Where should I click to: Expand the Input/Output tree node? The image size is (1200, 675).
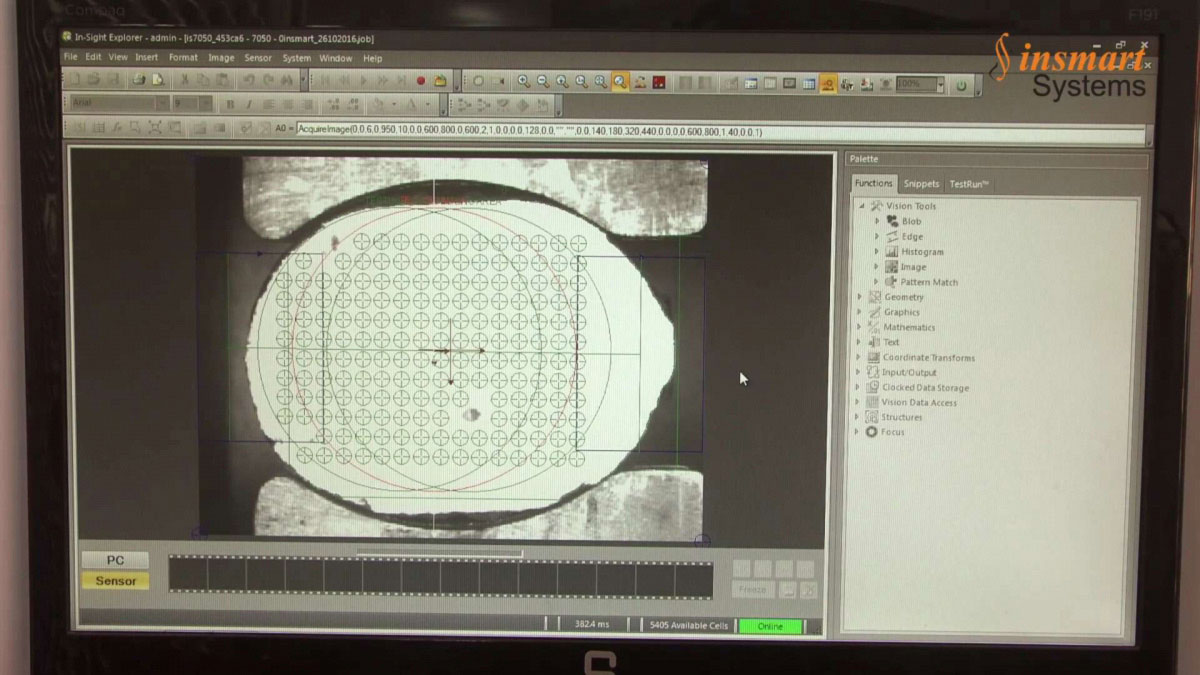pyautogui.click(x=858, y=372)
